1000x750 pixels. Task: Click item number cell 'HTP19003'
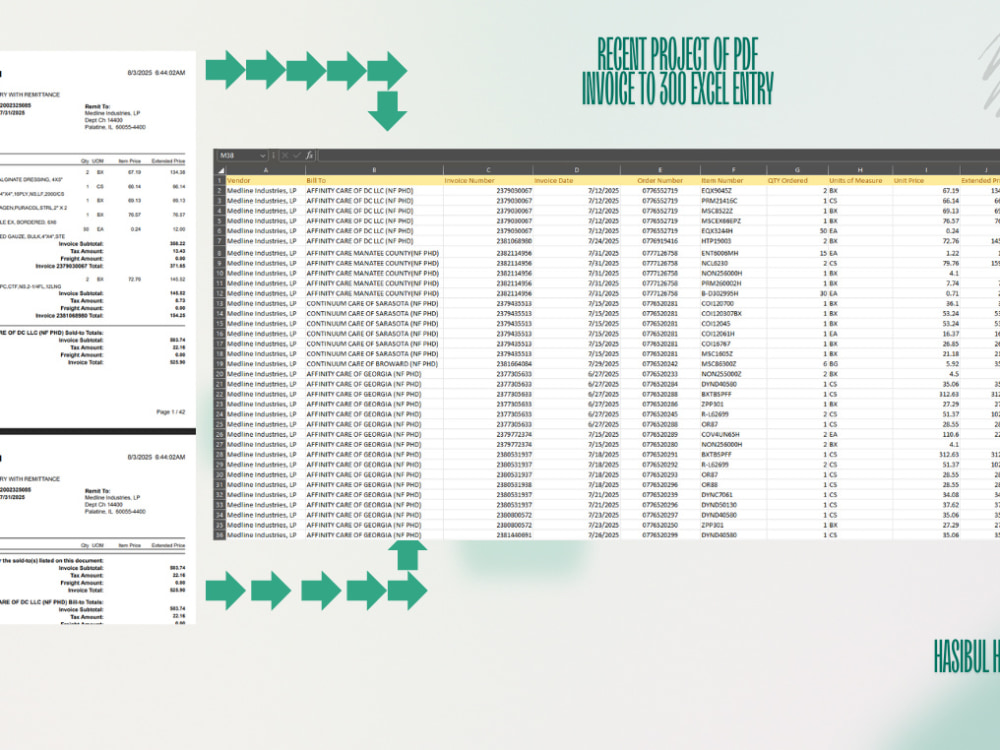point(733,241)
